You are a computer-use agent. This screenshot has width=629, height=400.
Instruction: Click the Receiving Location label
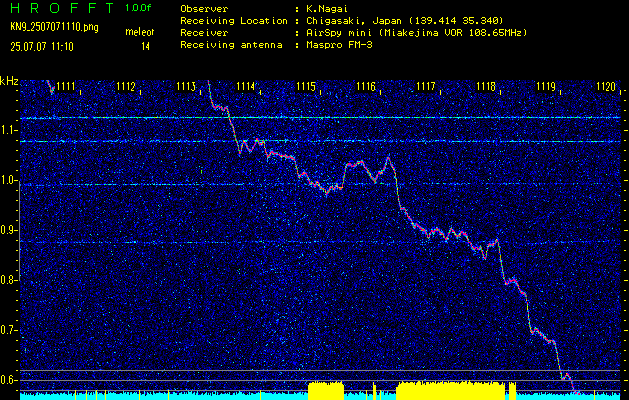coord(234,21)
